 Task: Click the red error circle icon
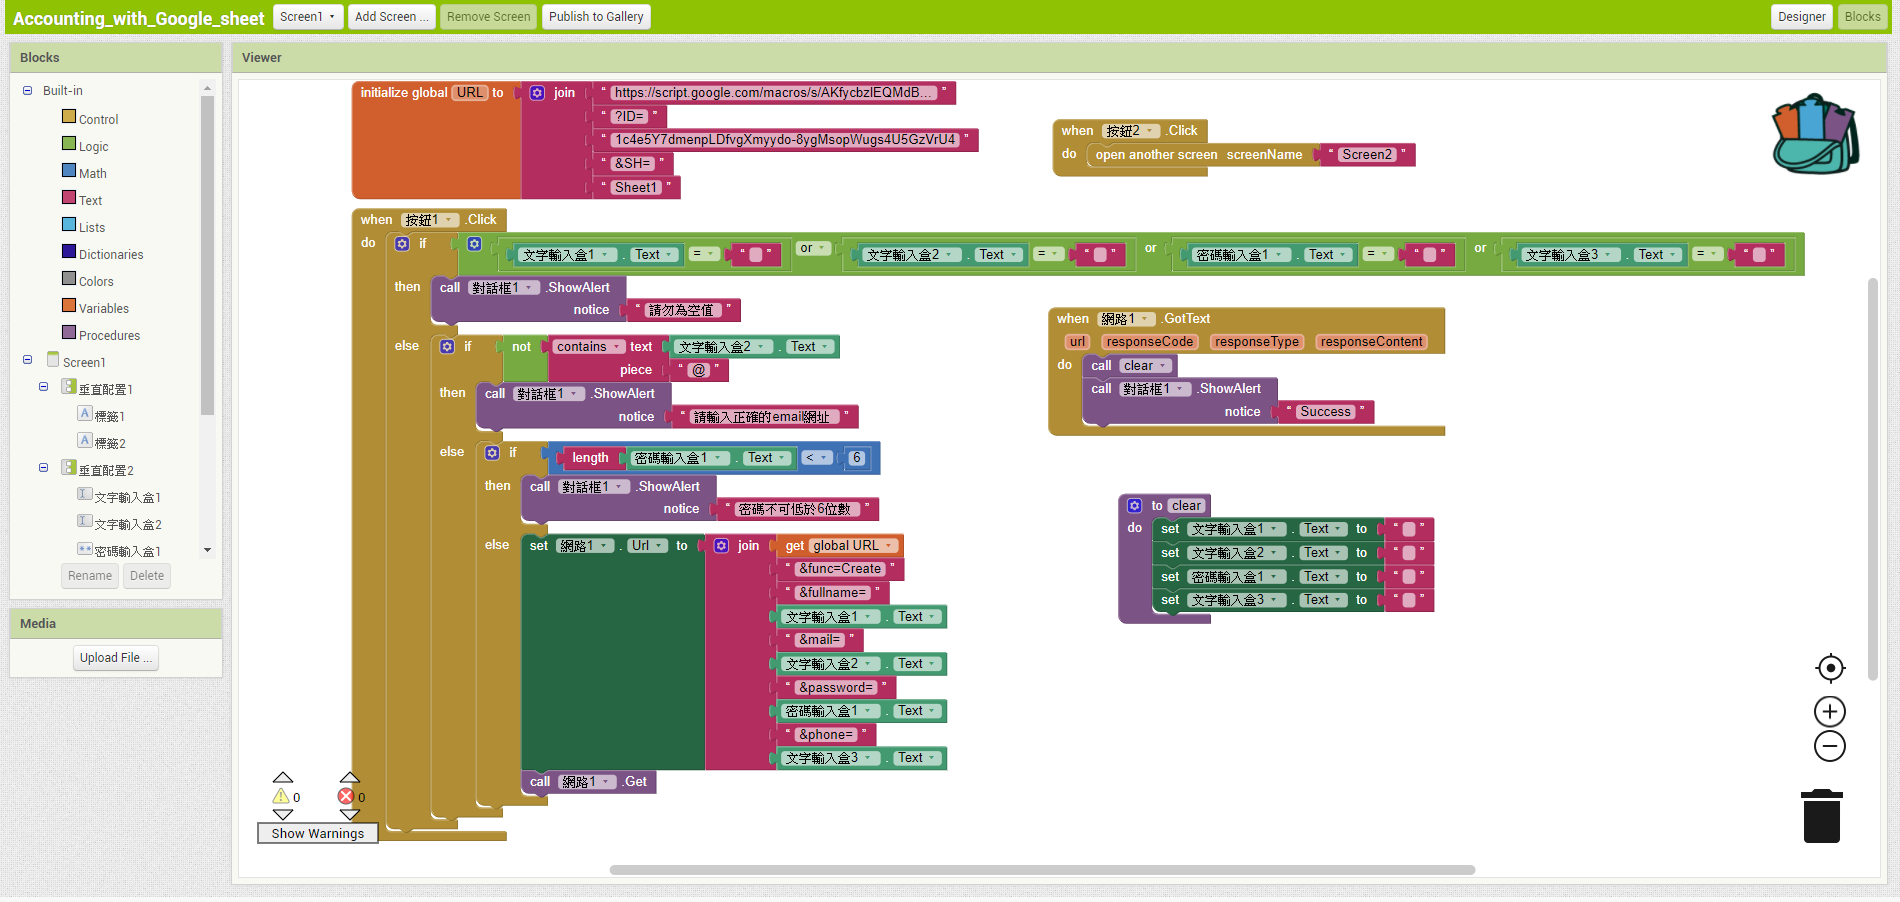[x=346, y=797]
